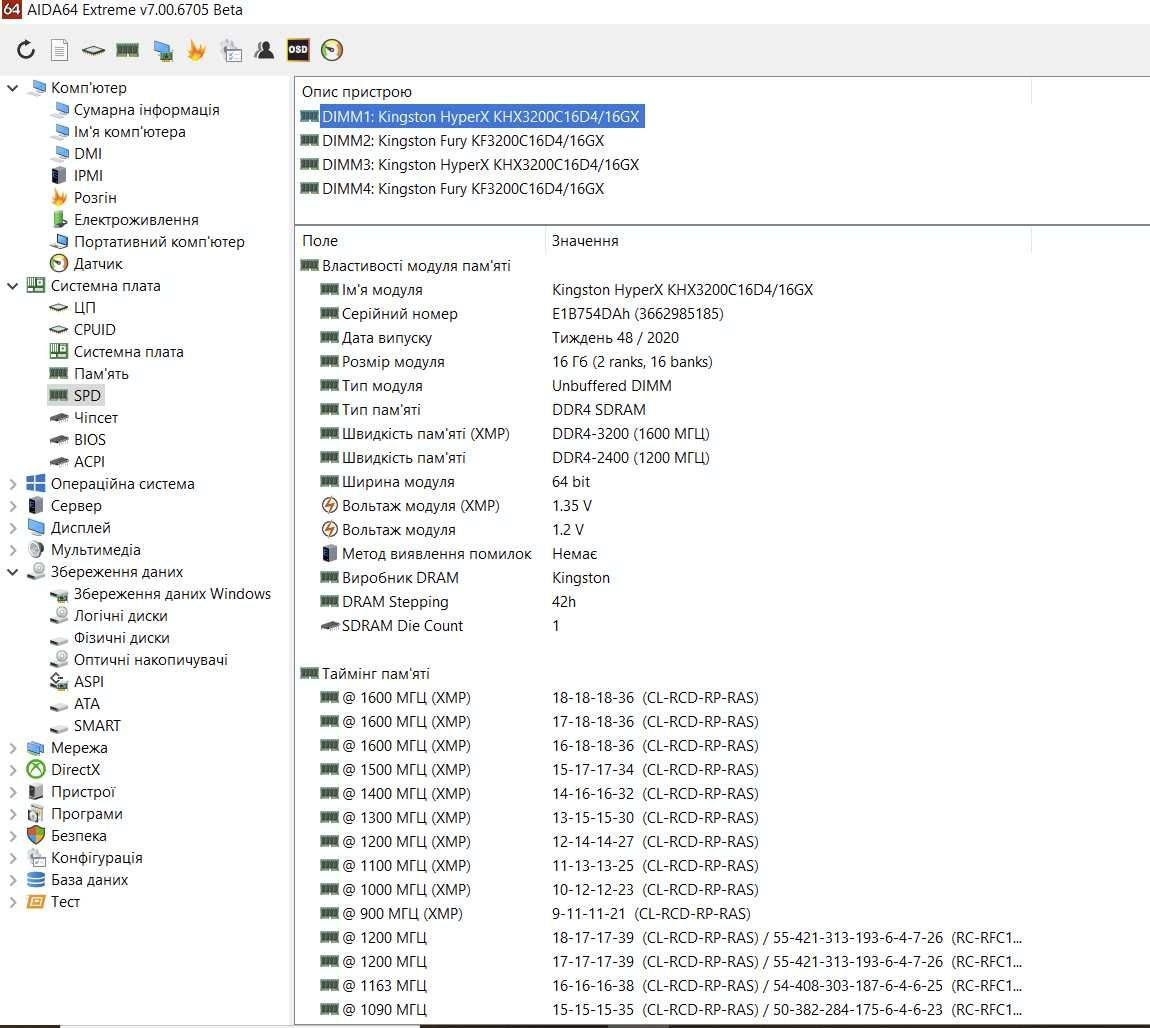Open the sensor gauge toolbar icon

click(x=332, y=50)
